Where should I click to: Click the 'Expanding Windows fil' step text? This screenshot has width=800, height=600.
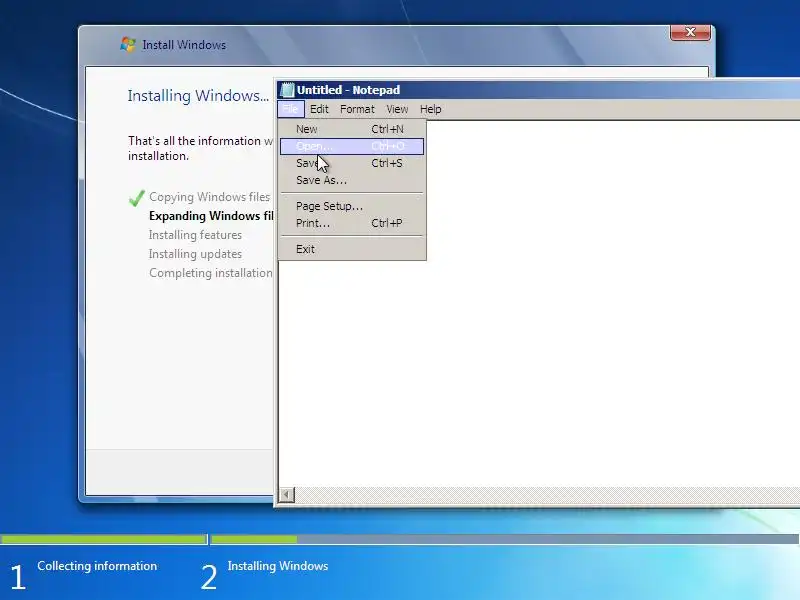pos(211,216)
